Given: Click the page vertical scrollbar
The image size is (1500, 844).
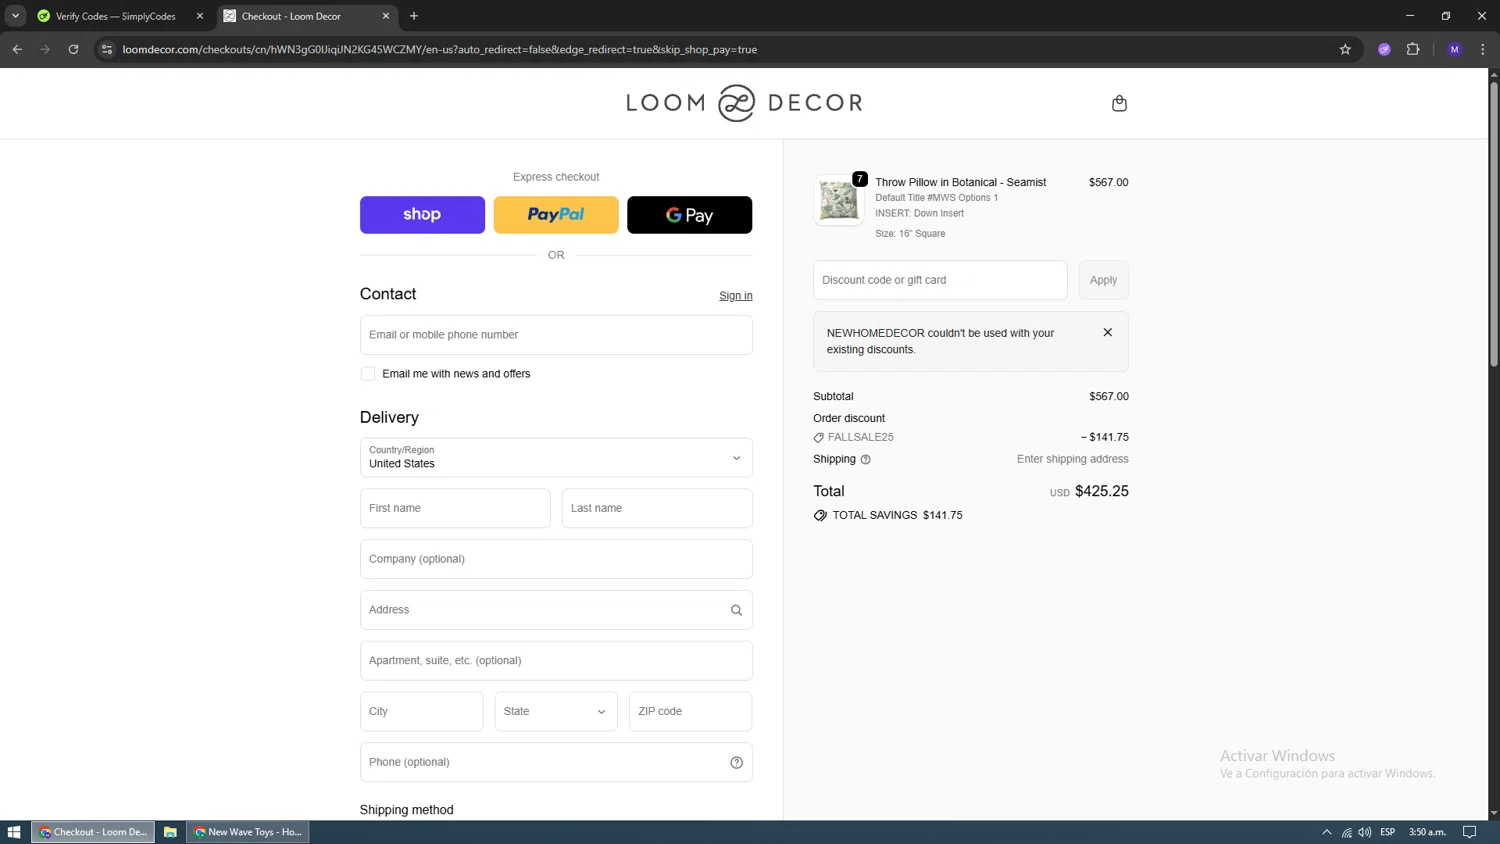Looking at the screenshot, I should click(1494, 224).
